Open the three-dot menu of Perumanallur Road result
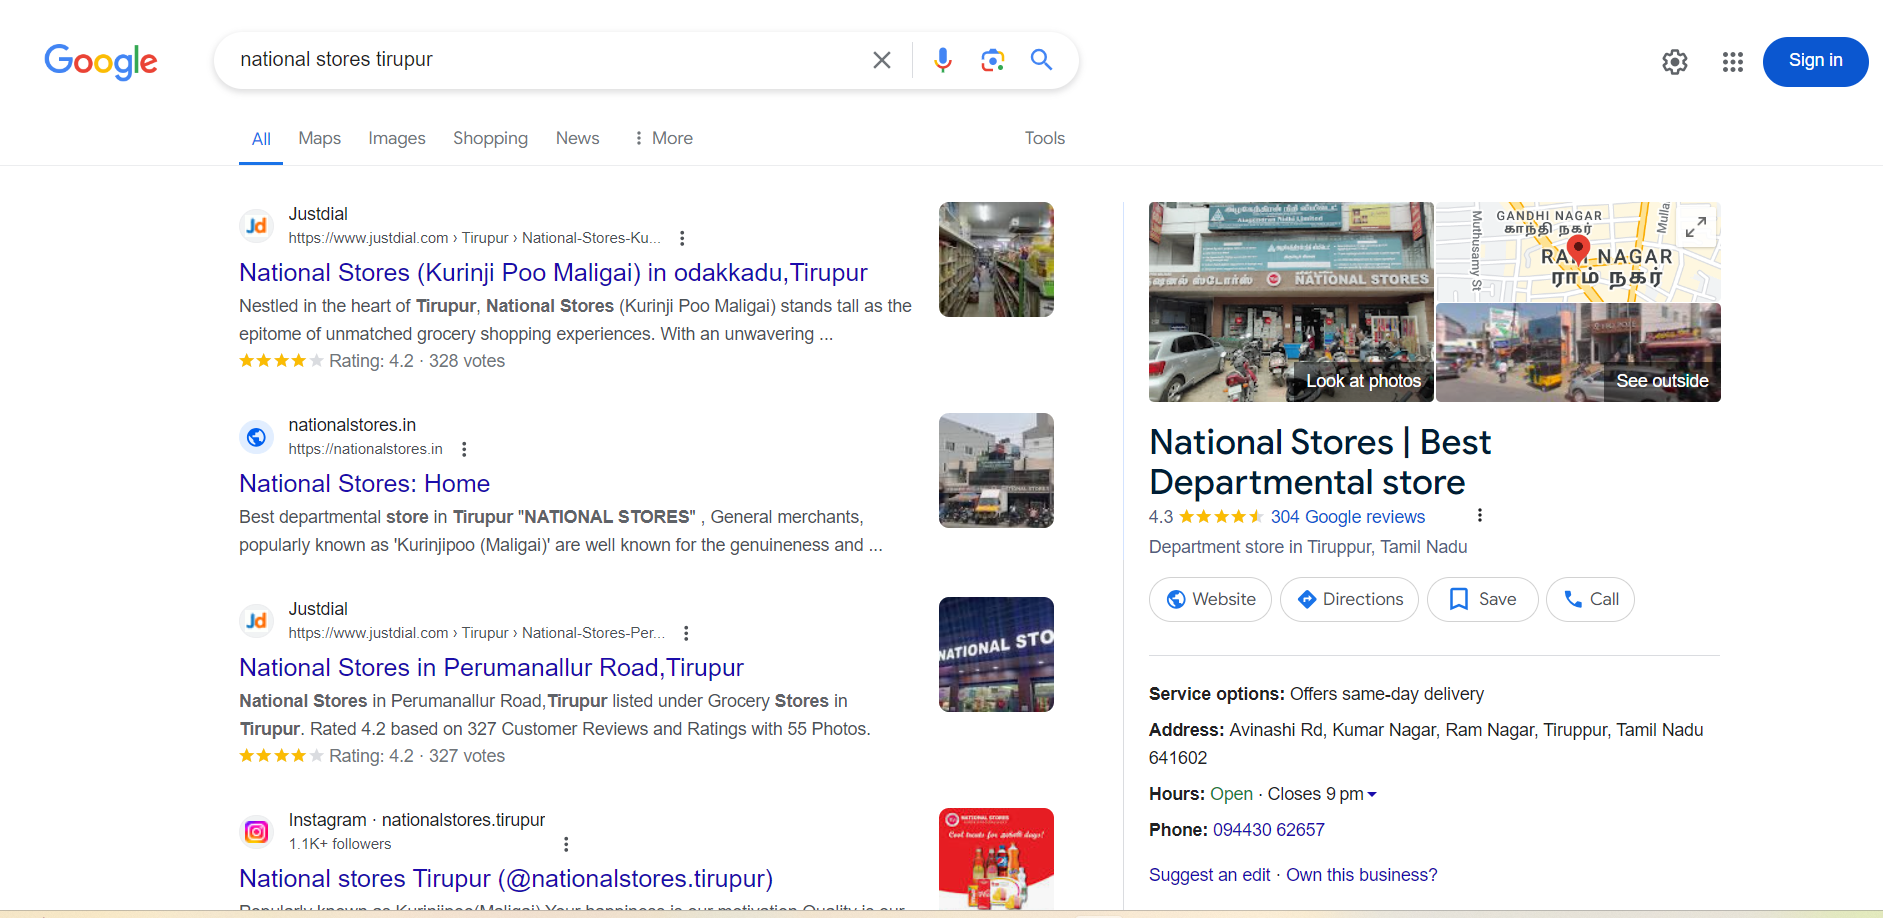The height and width of the screenshot is (918, 1883). 686,633
